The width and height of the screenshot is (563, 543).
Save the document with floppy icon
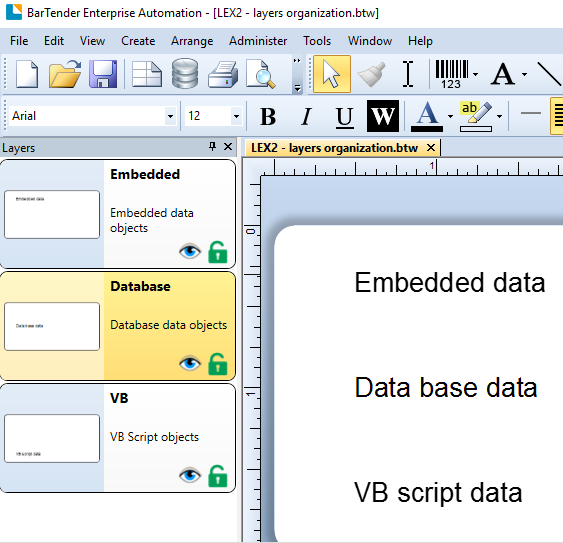pos(103,74)
